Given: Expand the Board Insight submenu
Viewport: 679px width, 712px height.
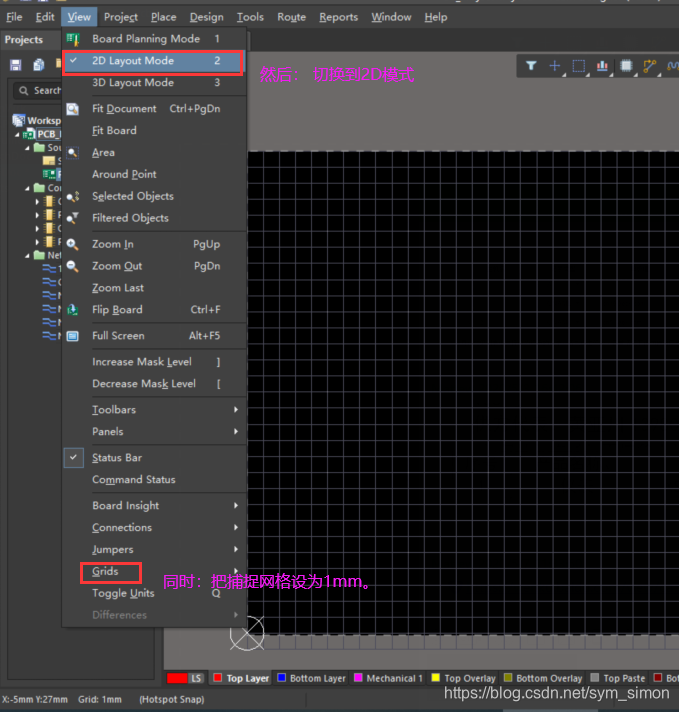Looking at the screenshot, I should (125, 506).
